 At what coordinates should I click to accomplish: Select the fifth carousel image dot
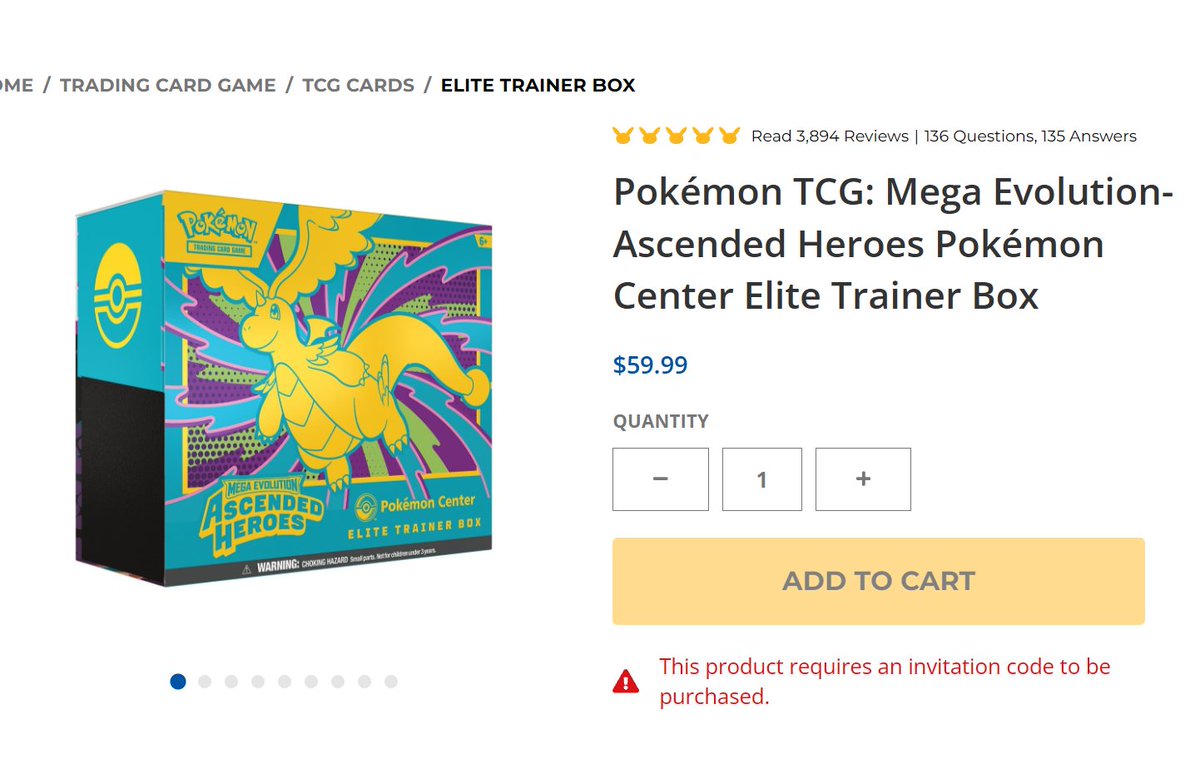[285, 681]
